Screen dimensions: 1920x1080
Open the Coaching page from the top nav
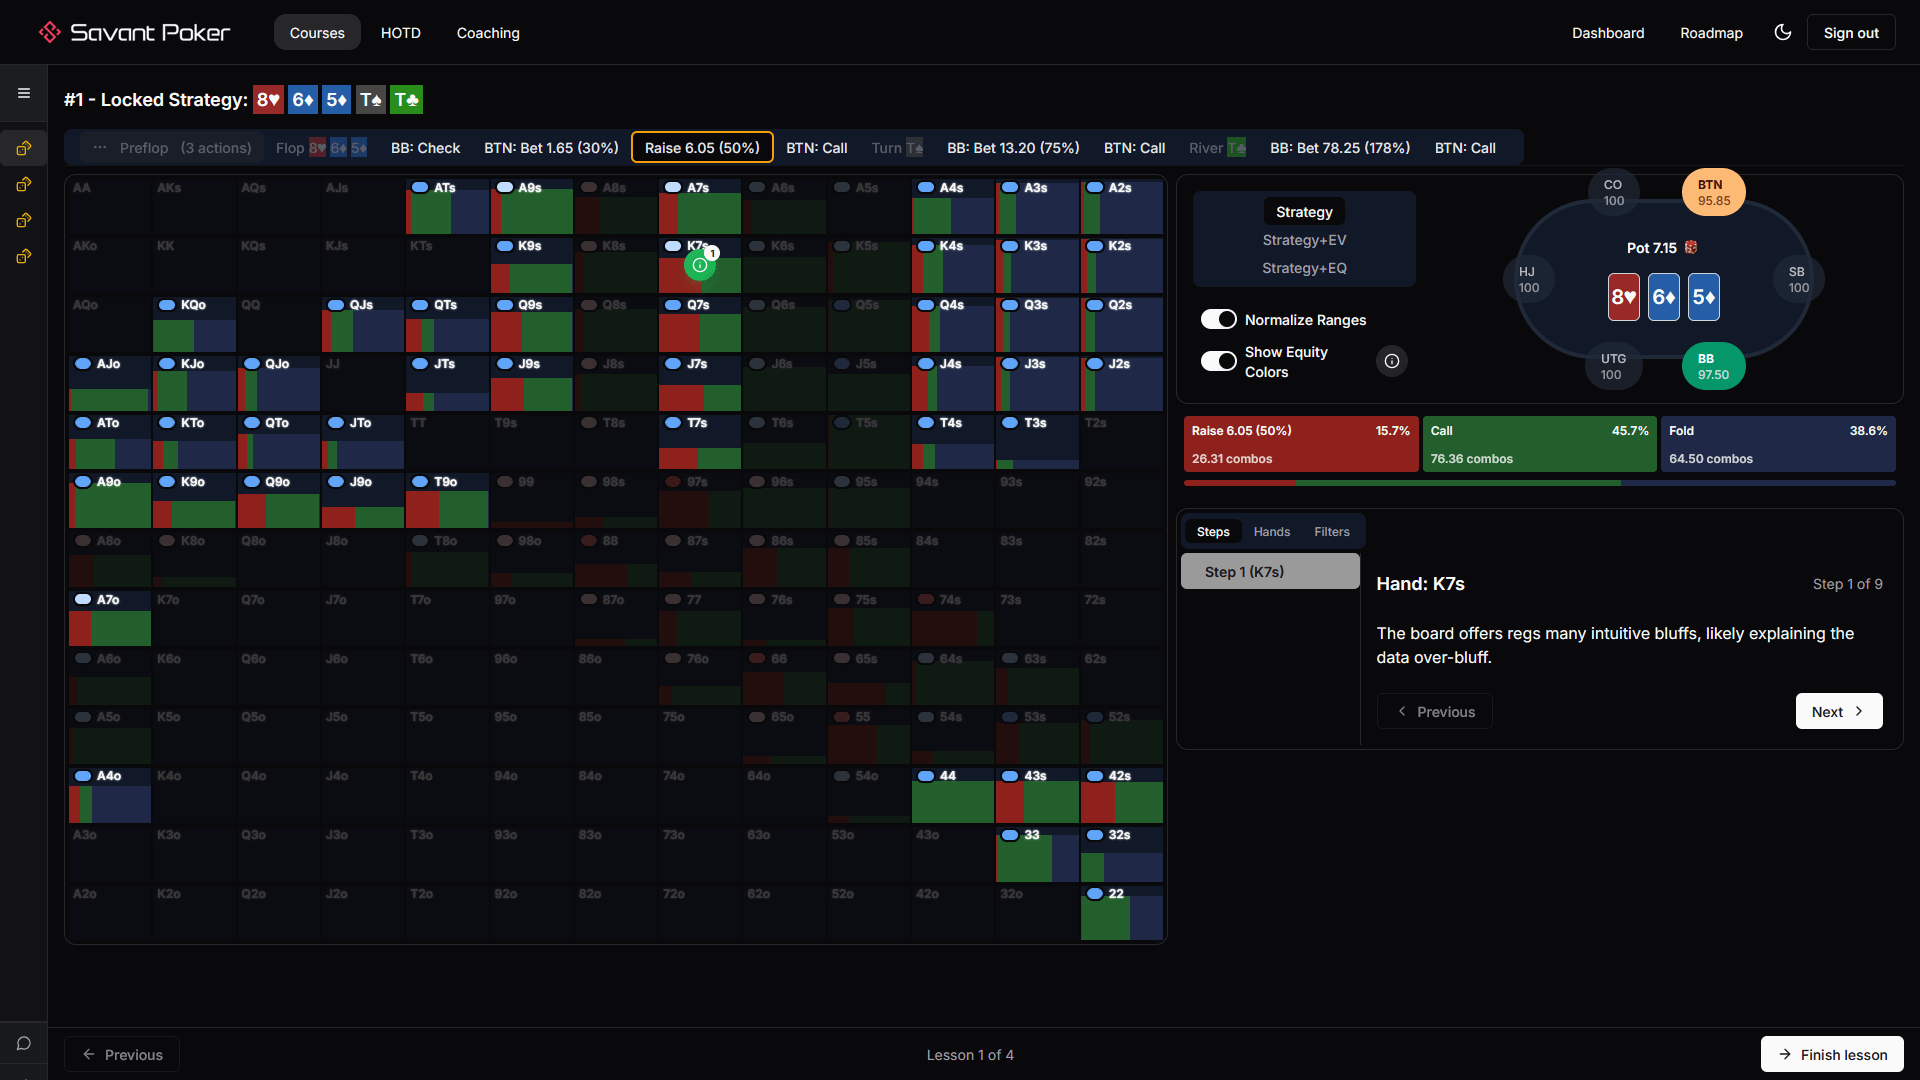pos(487,32)
